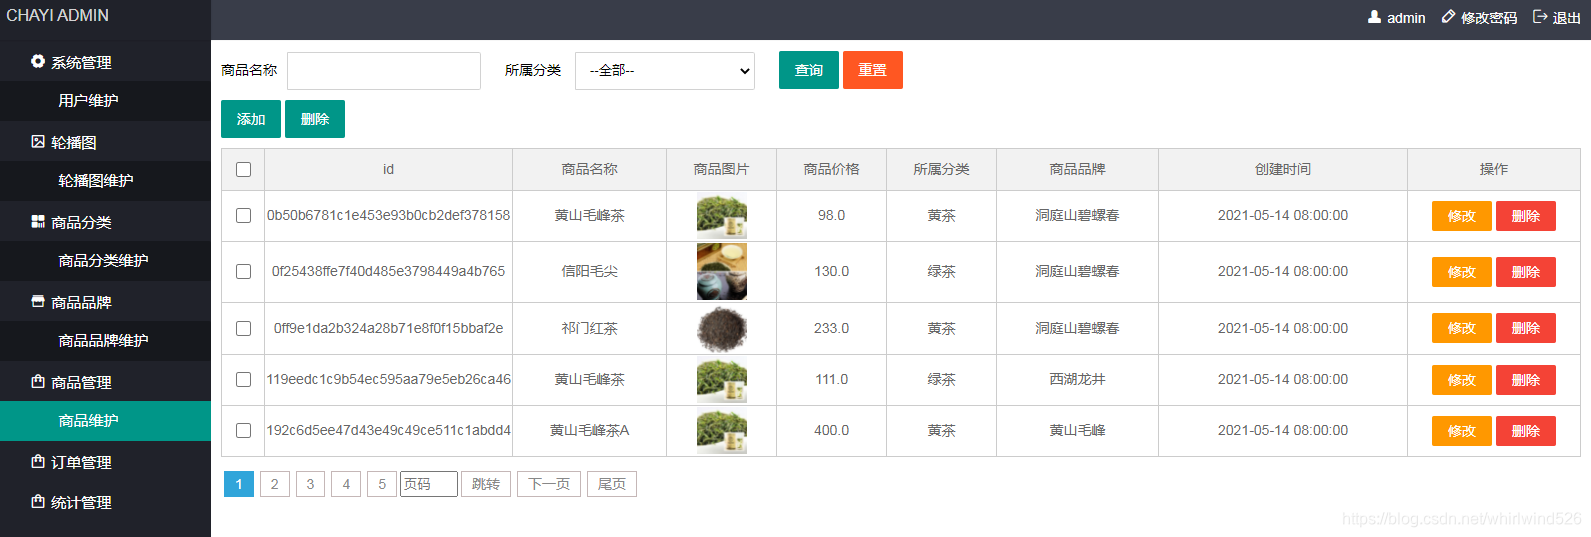The height and width of the screenshot is (537, 1591).
Task: Click 修改 for the 111.0 price row
Action: click(x=1462, y=380)
